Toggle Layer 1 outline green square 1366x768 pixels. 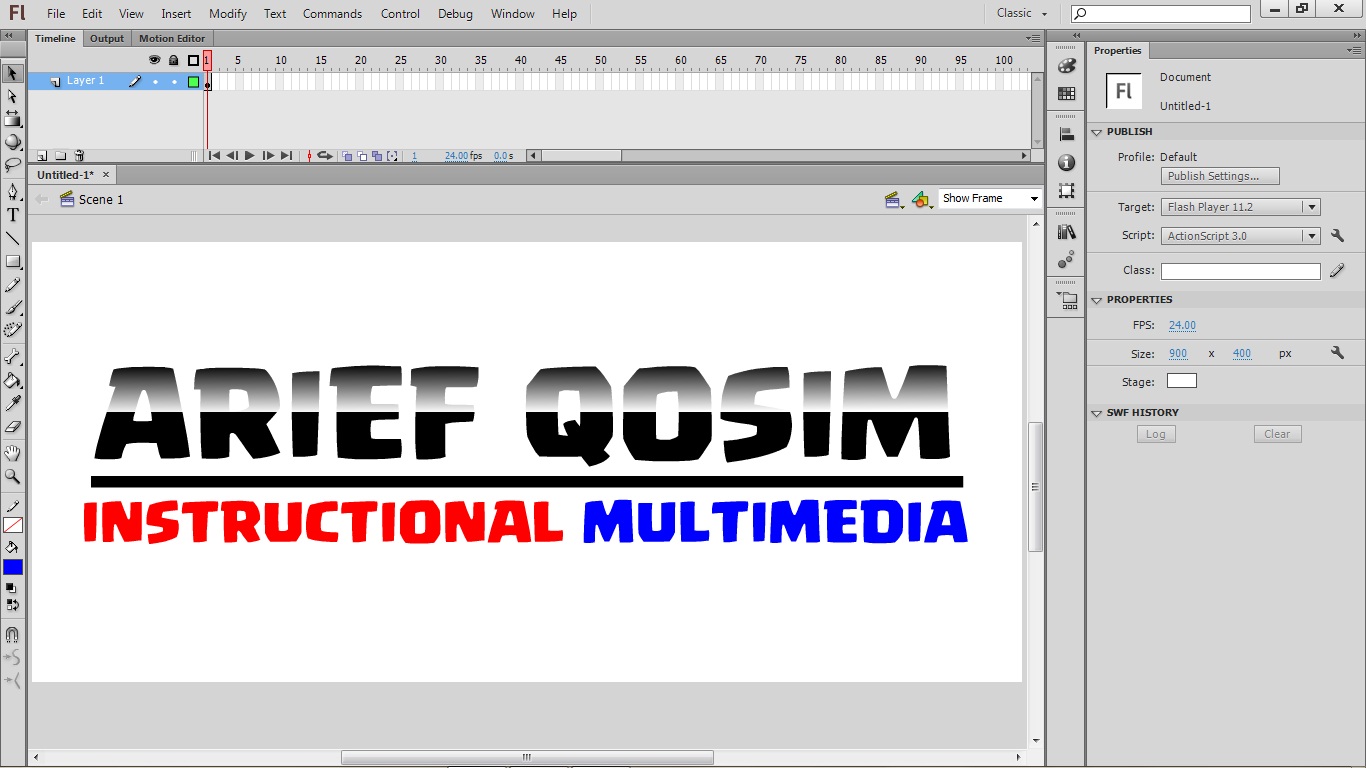pyautogui.click(x=193, y=81)
